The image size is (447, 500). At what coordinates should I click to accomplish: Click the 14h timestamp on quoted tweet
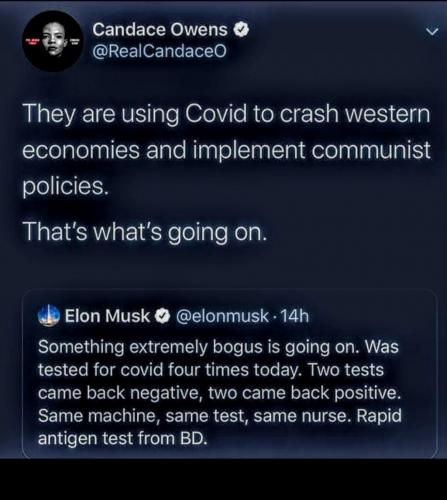coord(295,316)
